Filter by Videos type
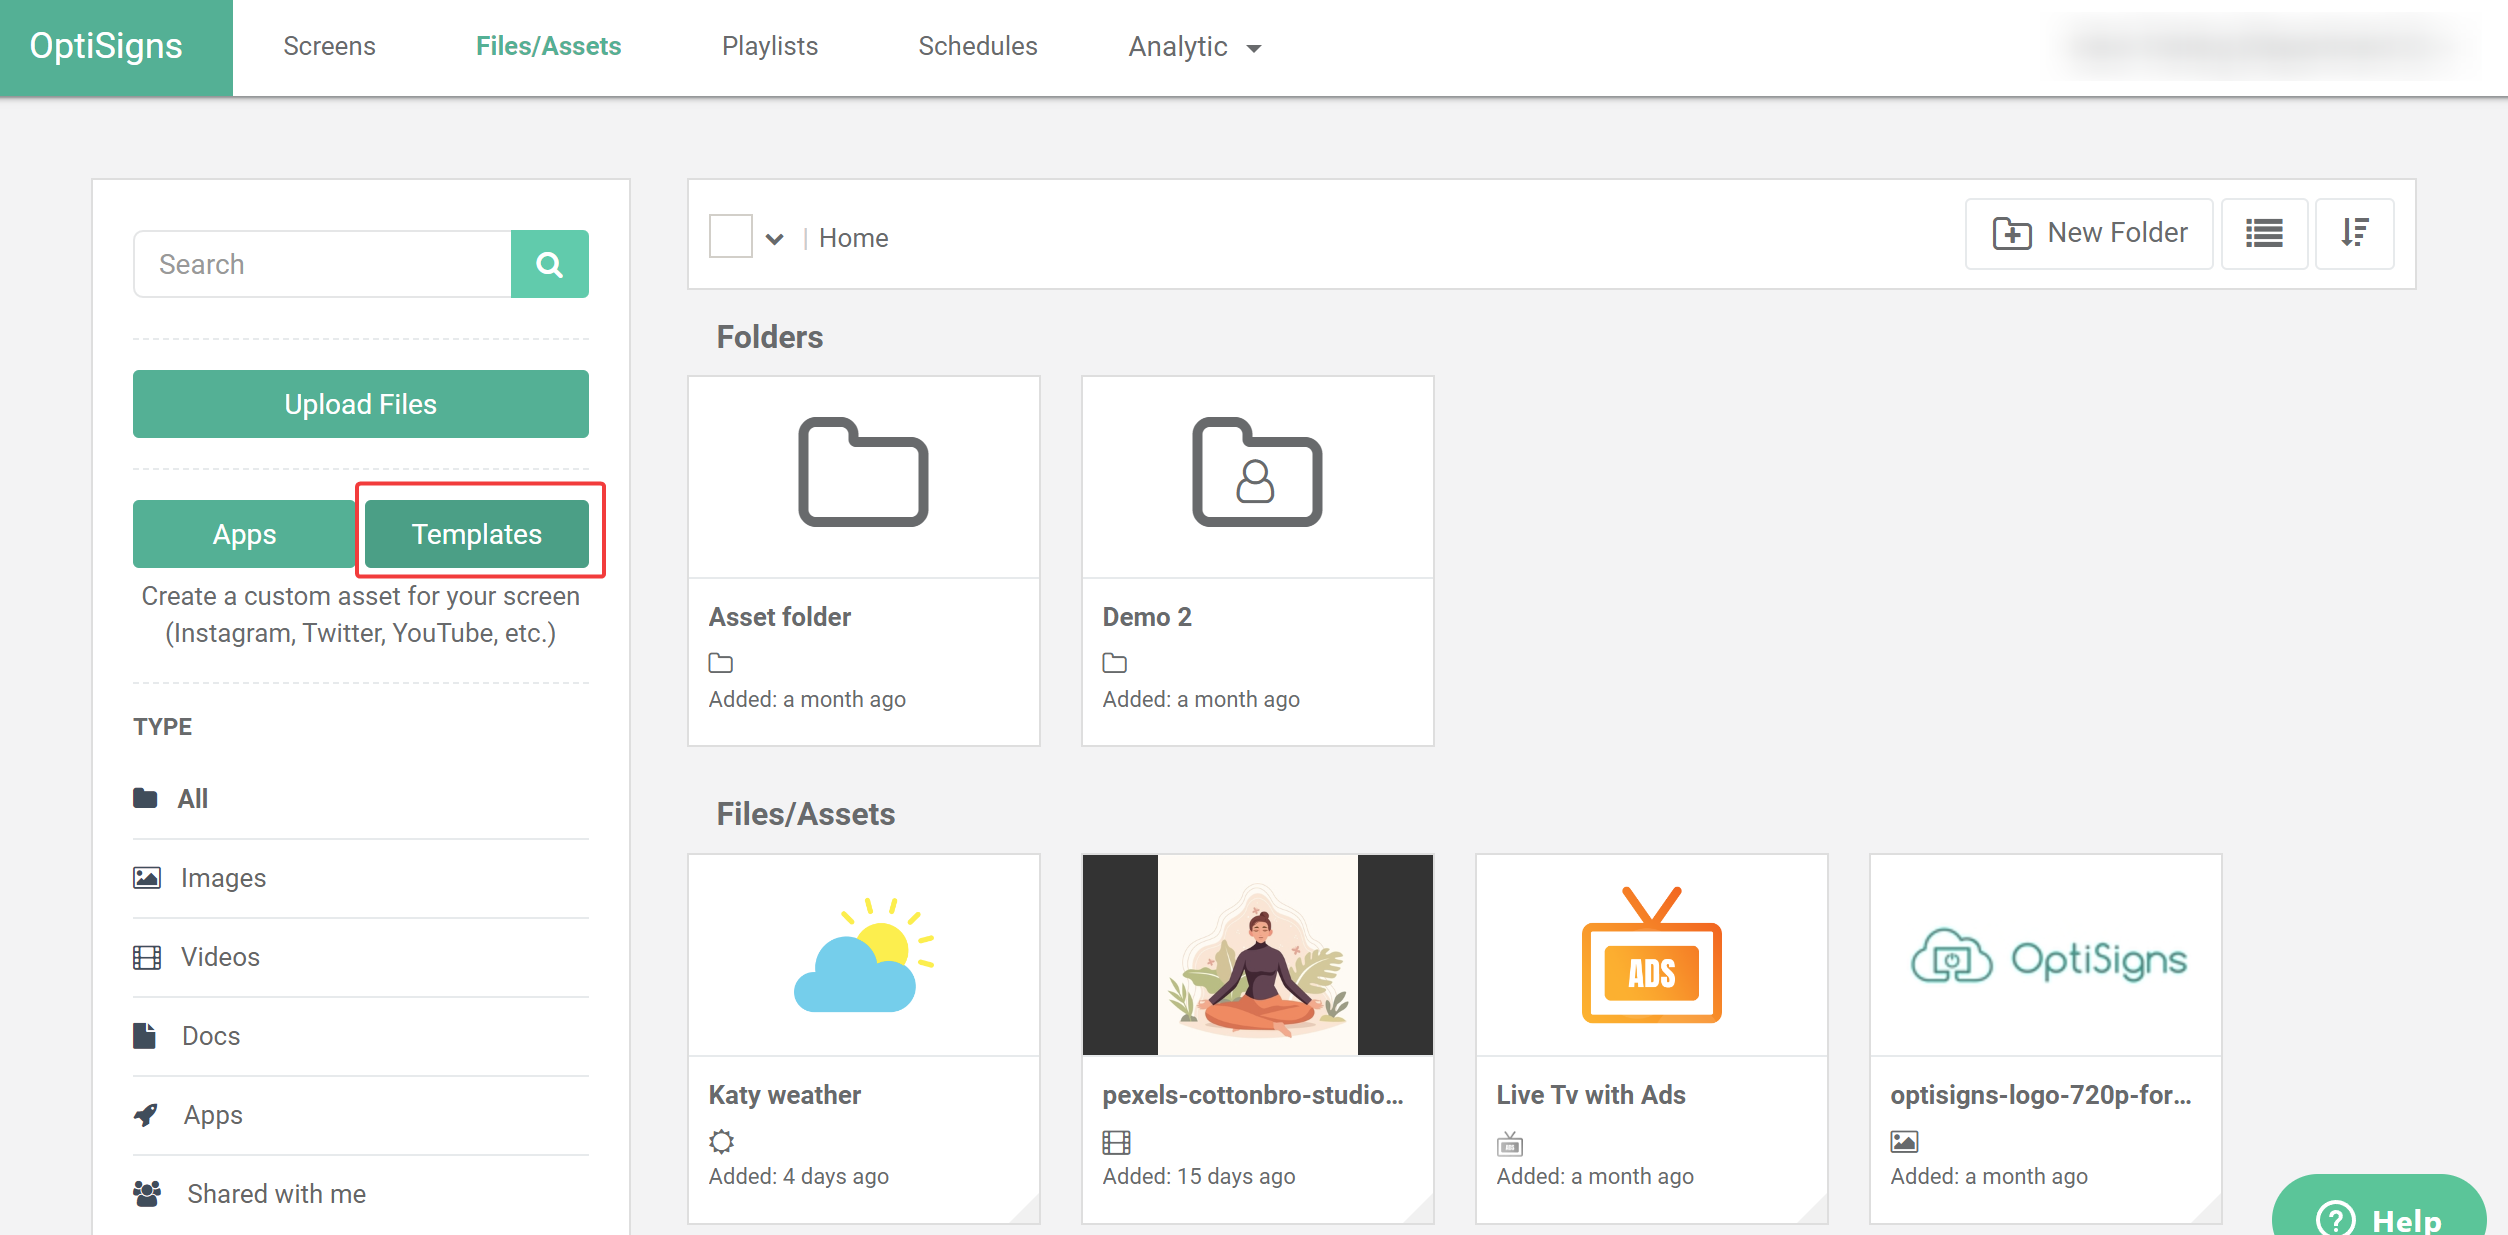Viewport: 2508px width, 1235px height. point(219,957)
